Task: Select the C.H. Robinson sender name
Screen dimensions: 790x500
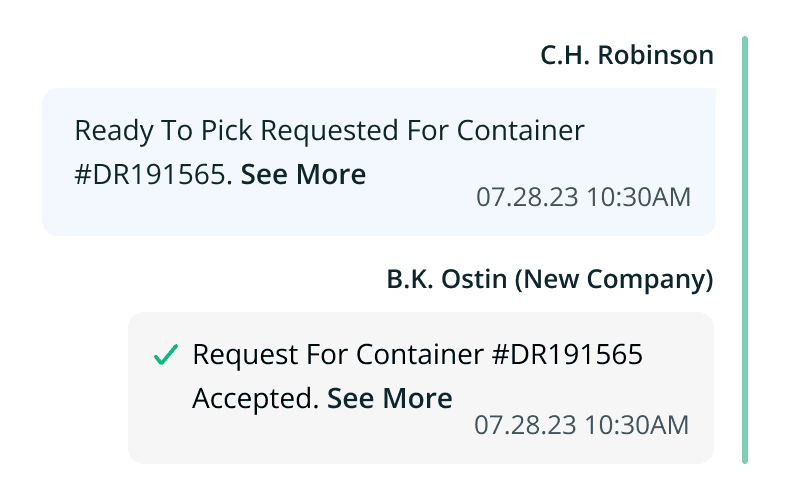Action: coord(627,55)
